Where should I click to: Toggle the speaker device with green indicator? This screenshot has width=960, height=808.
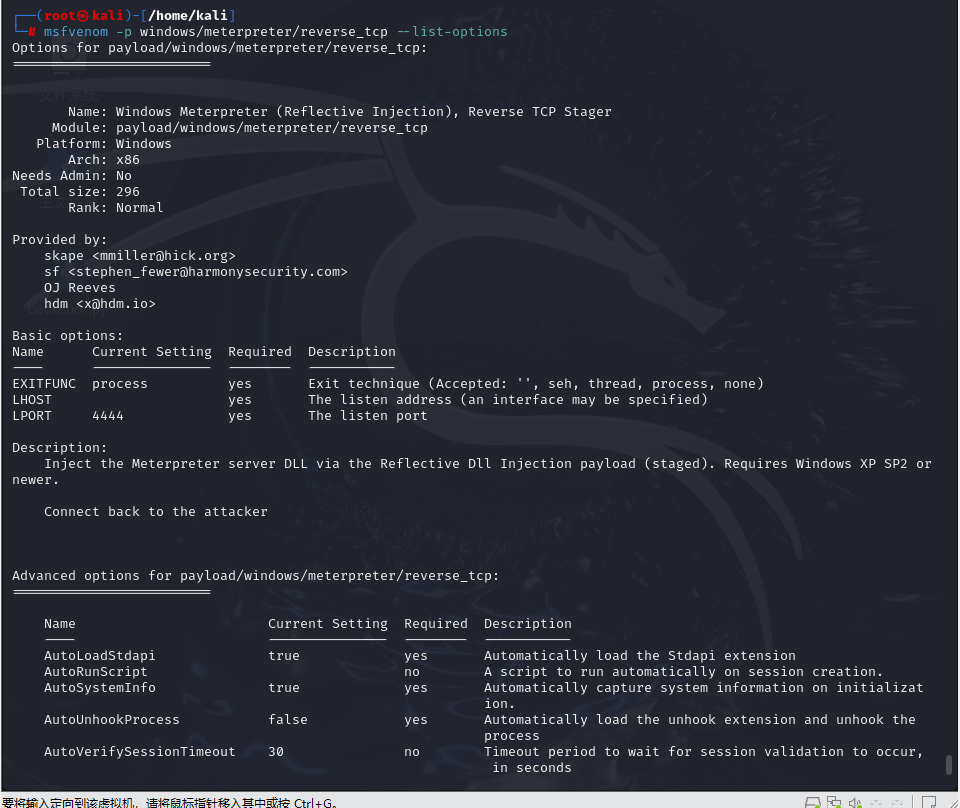click(855, 800)
